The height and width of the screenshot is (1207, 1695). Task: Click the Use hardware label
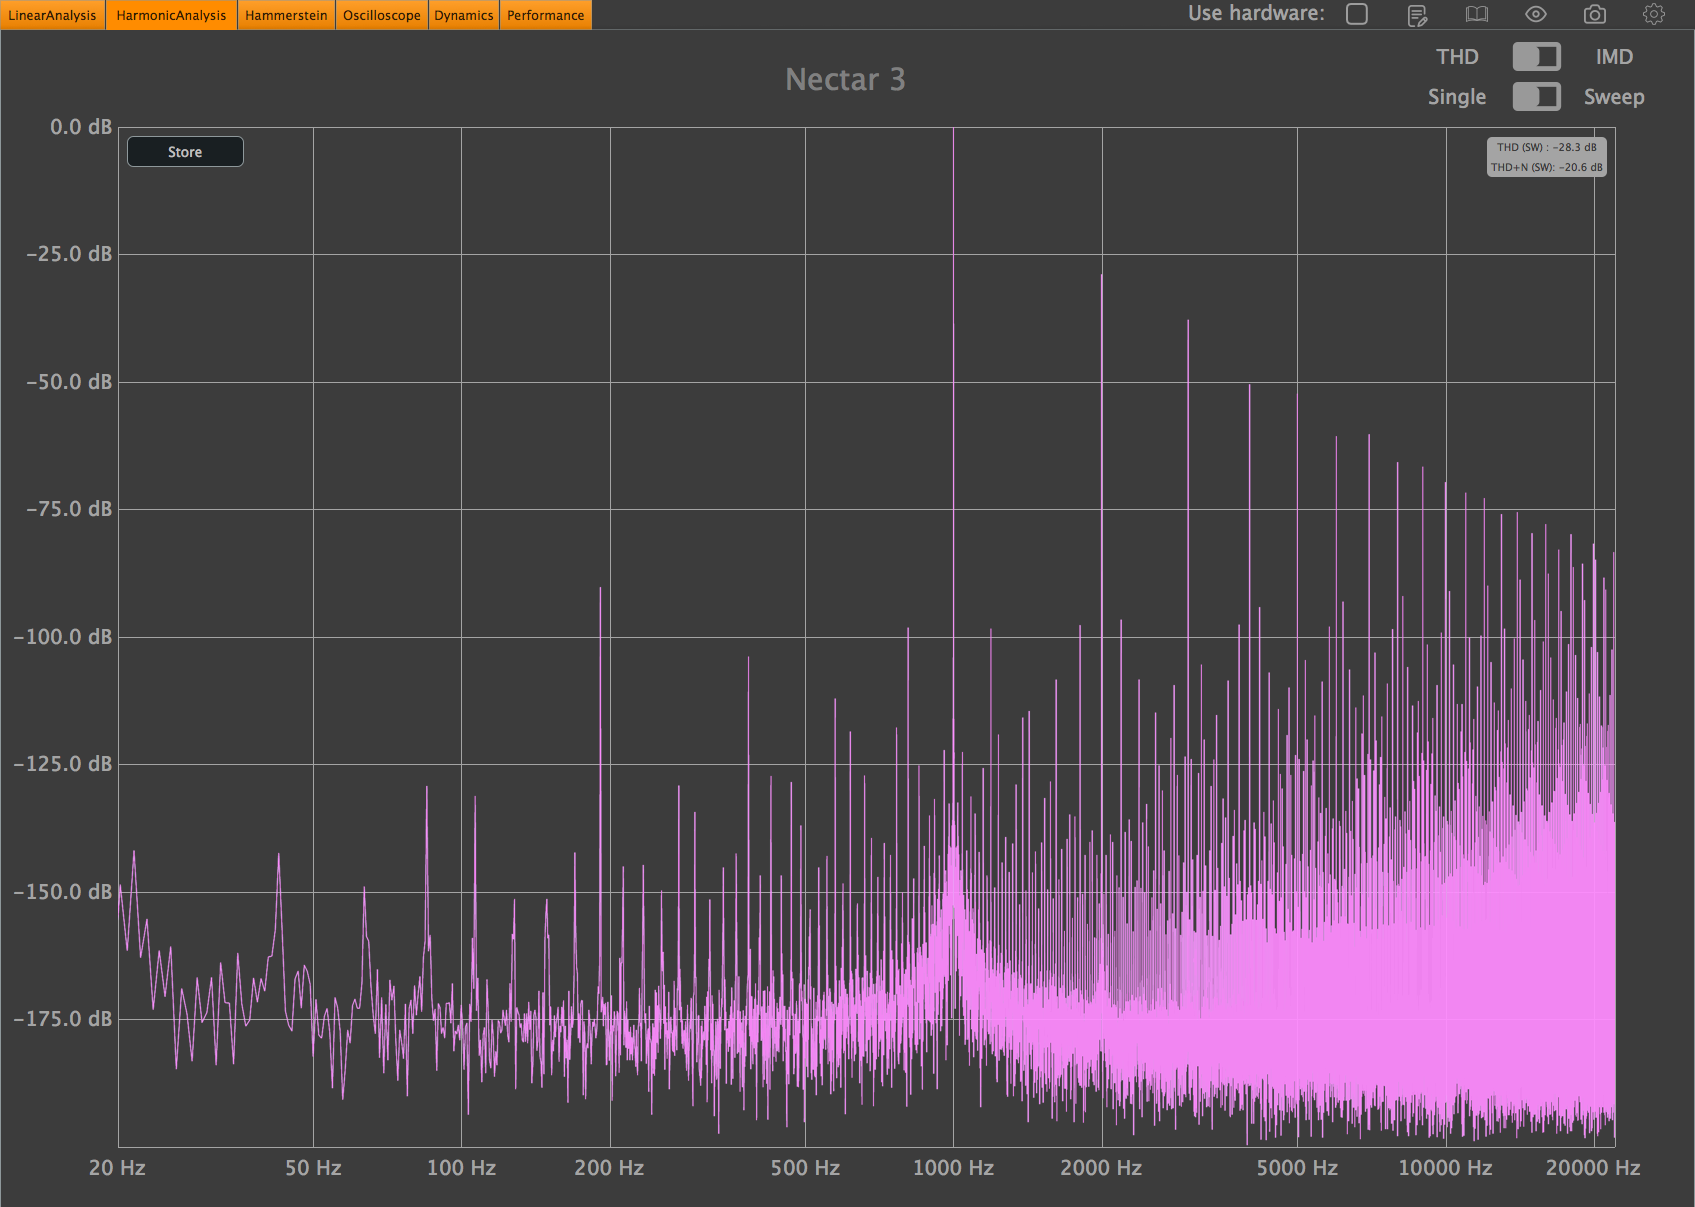click(1256, 14)
